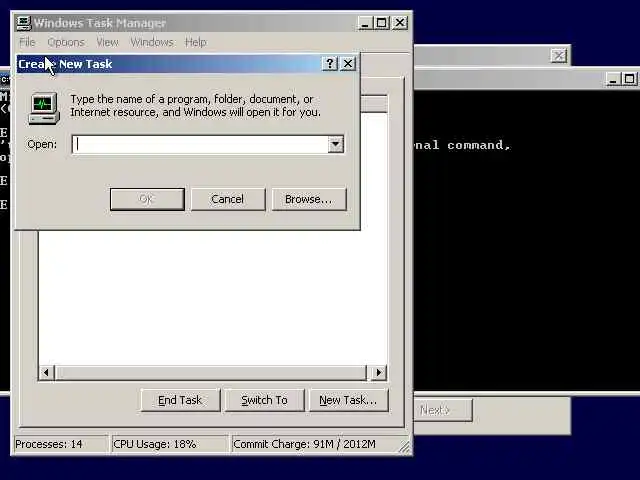Minimize the command prompt window on right

(612, 79)
